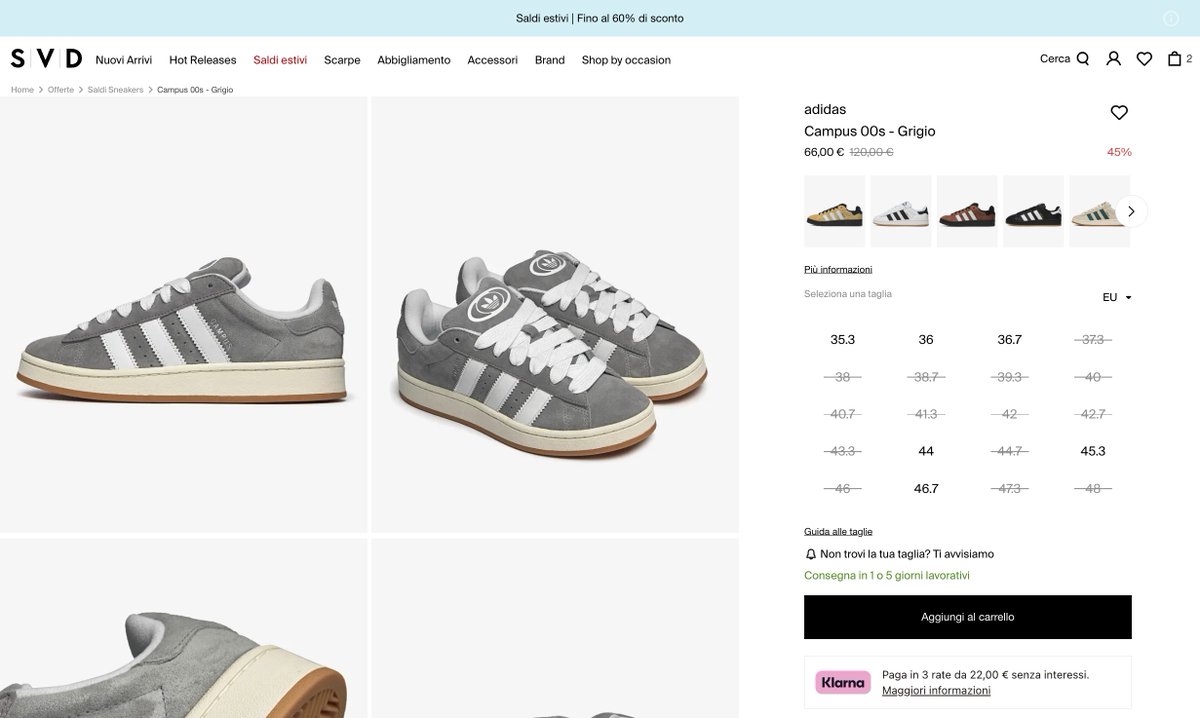Click Consegna in 1 o 5 giorni text

point(887,576)
